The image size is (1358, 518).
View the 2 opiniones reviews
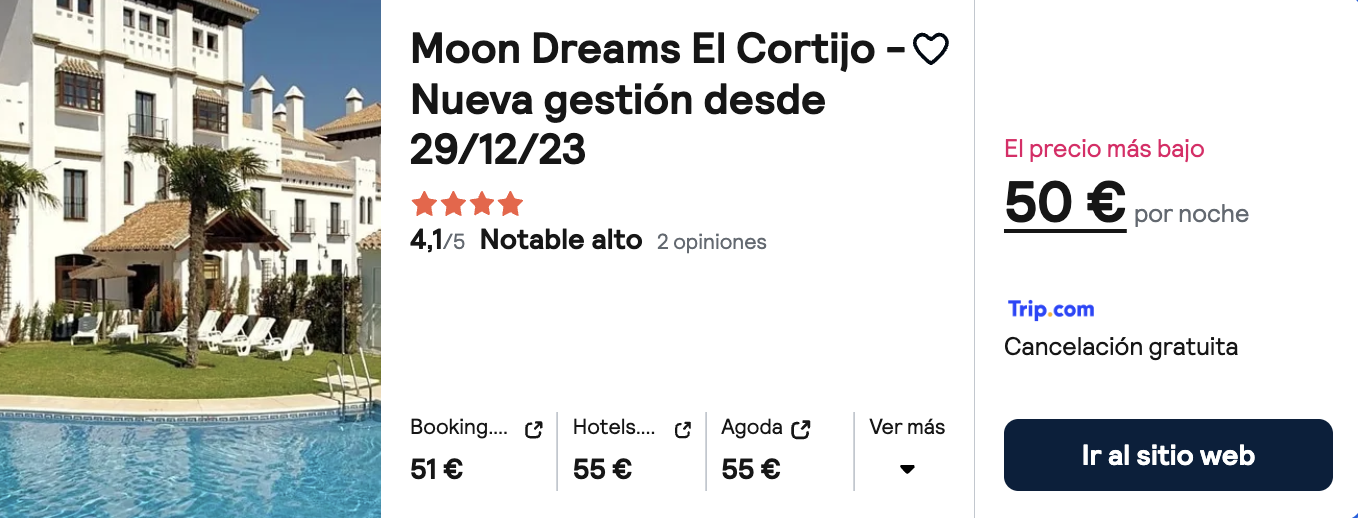click(712, 242)
